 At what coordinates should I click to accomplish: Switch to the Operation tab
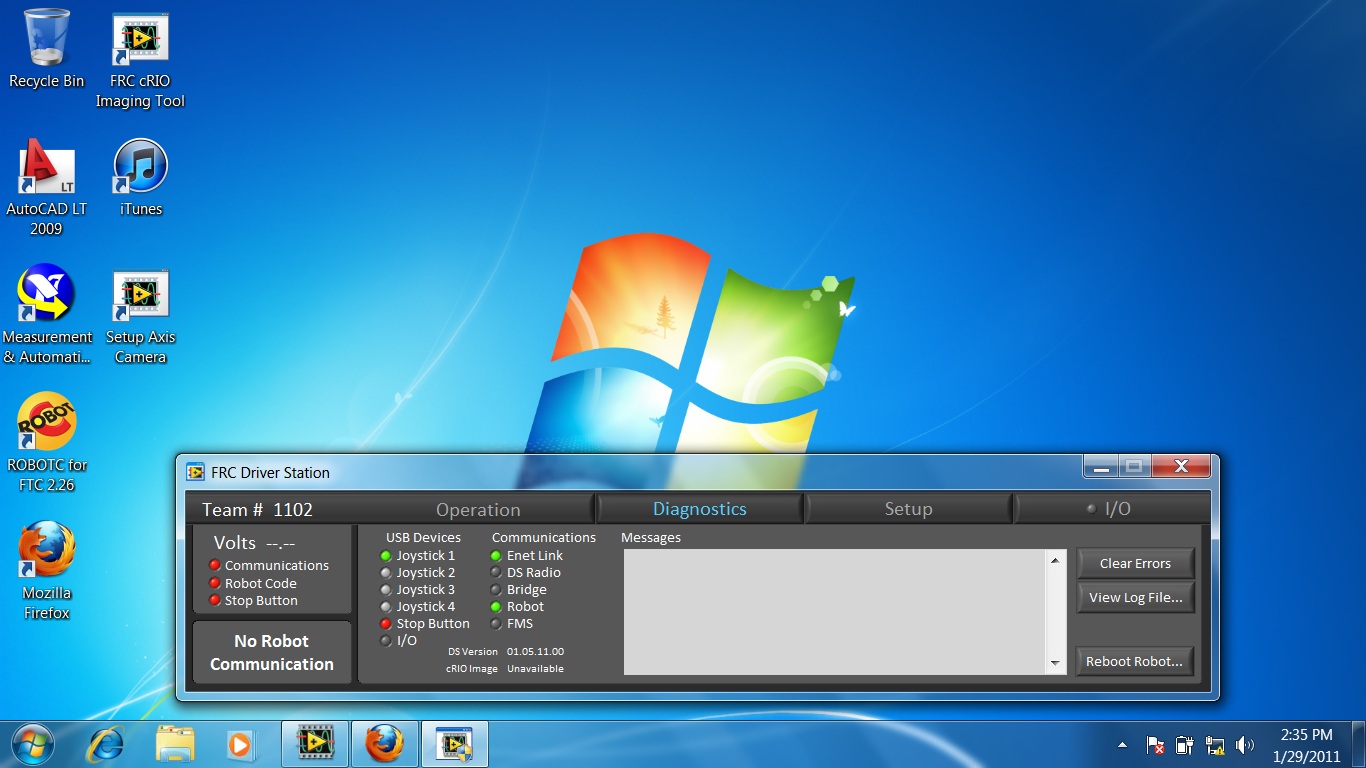(478, 509)
